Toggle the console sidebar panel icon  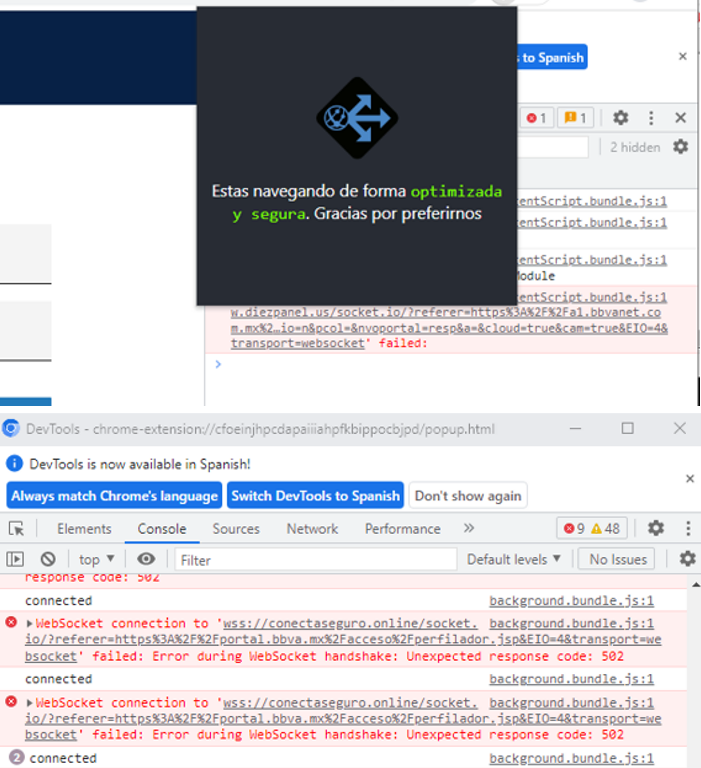15,559
